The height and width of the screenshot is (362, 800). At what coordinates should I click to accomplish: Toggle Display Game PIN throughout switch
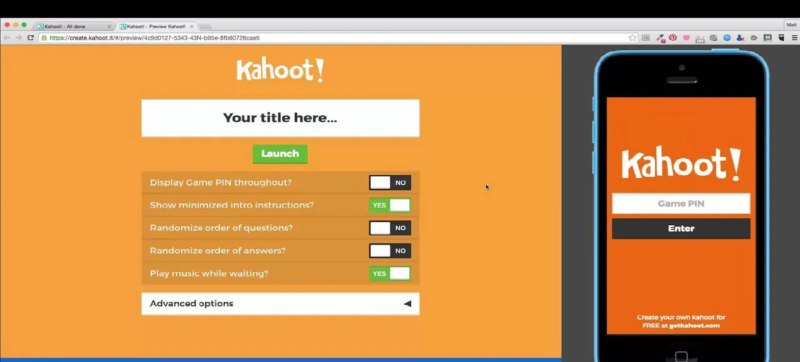(x=390, y=183)
